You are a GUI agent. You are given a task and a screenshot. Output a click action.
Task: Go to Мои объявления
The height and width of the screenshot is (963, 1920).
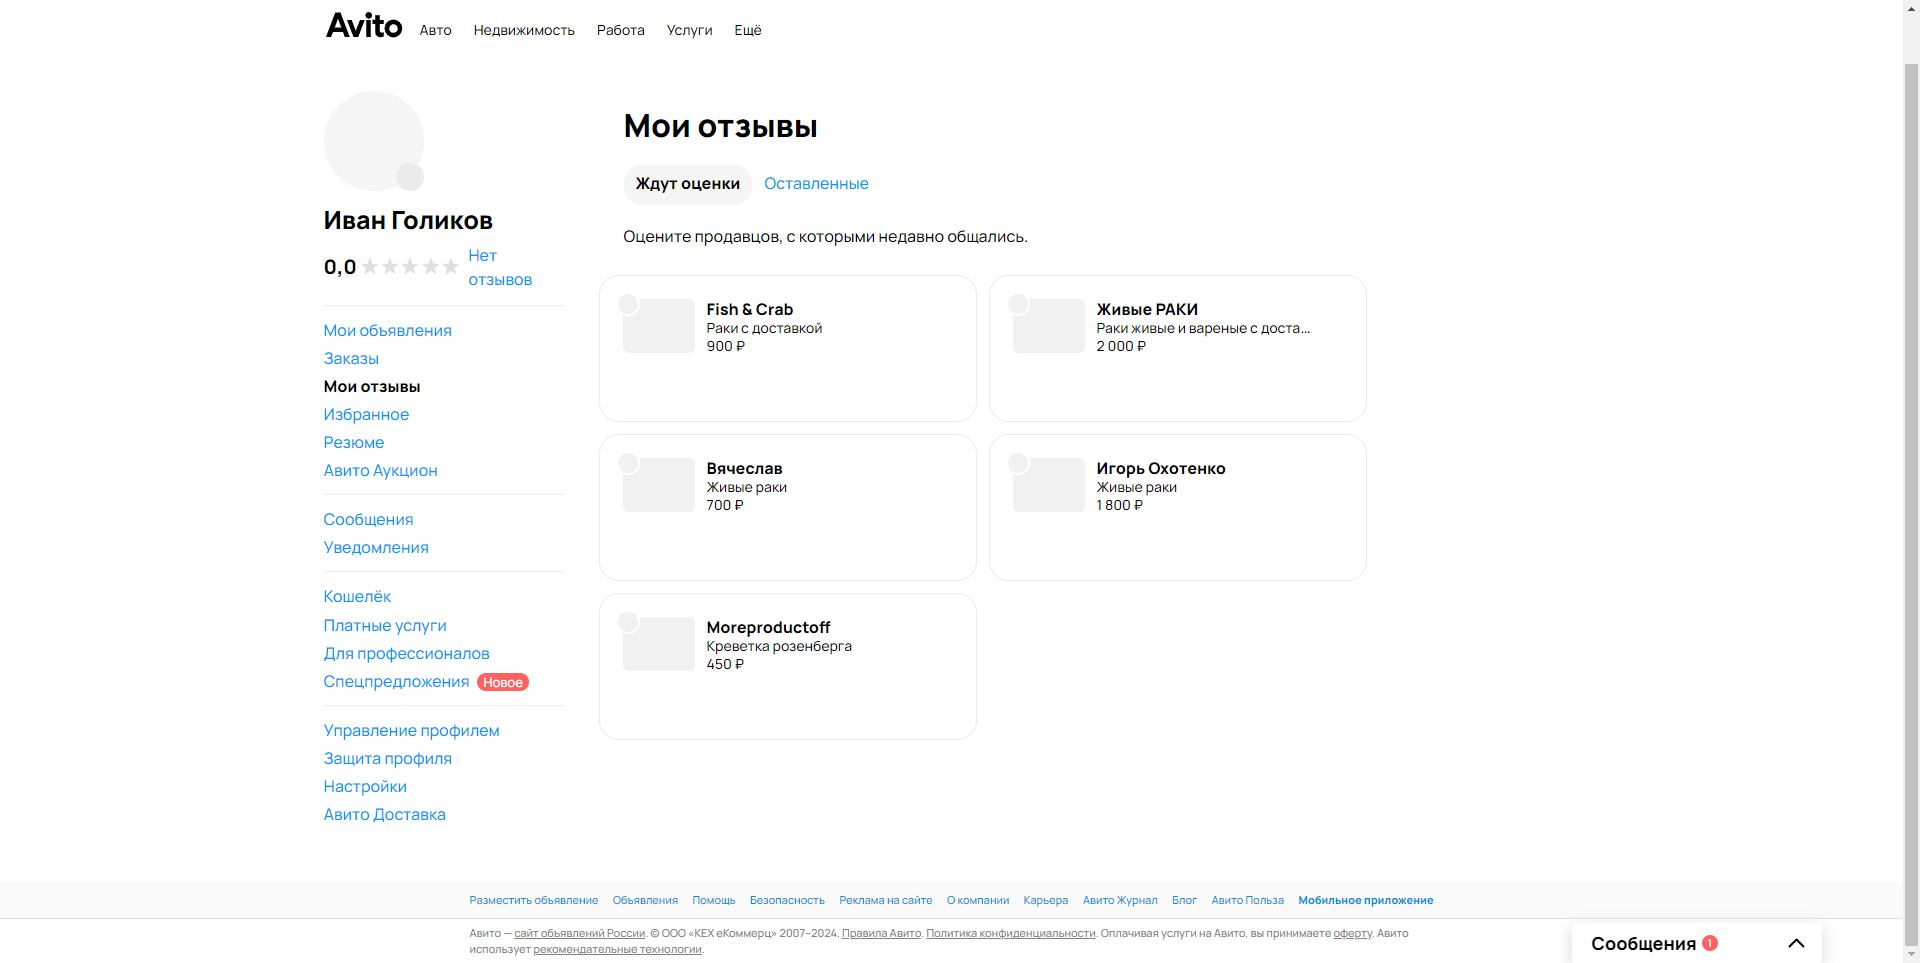point(387,330)
